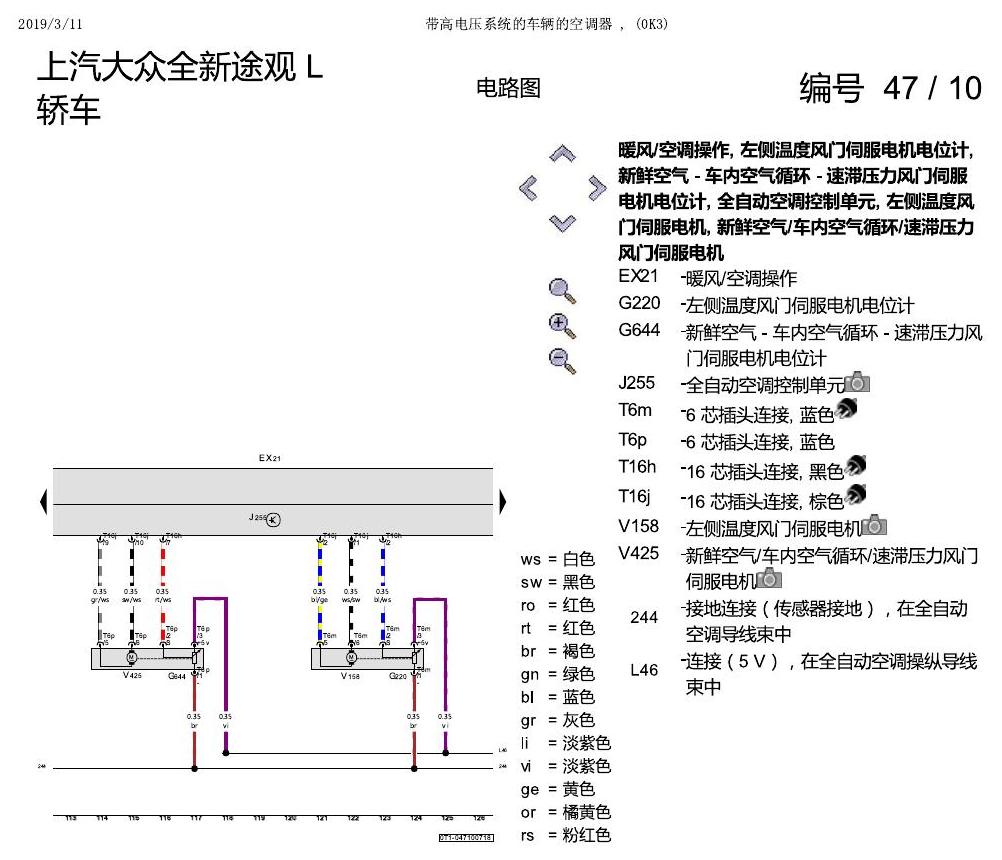The height and width of the screenshot is (860, 1002).
Task: Click the 'rs = 粉红色' color code entry
Action: pos(566,835)
